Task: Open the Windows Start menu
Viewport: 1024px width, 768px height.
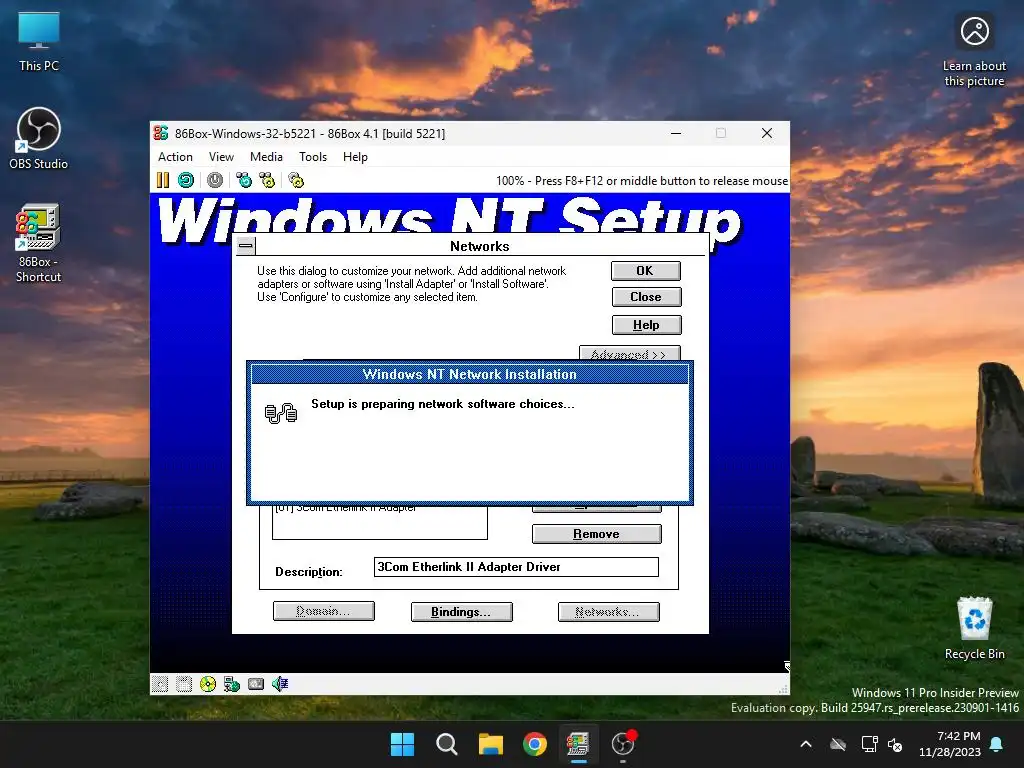Action: [x=402, y=744]
